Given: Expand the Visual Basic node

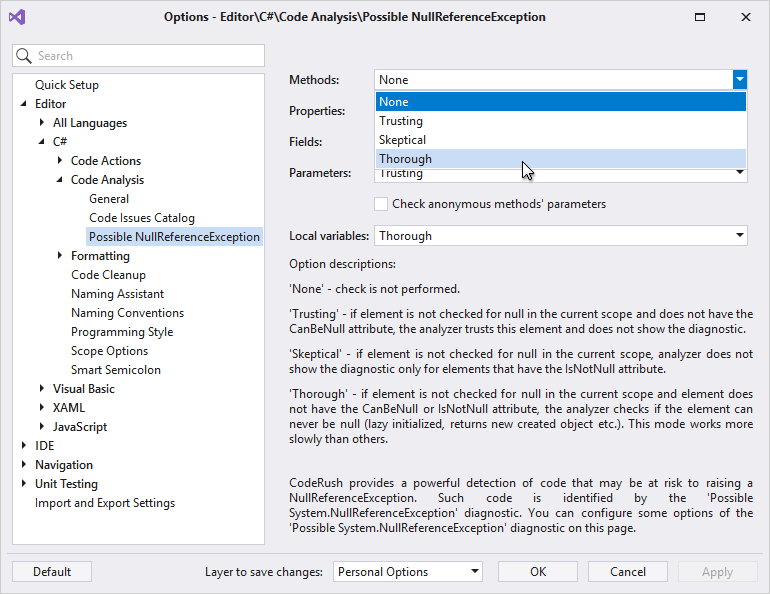Looking at the screenshot, I should point(42,389).
